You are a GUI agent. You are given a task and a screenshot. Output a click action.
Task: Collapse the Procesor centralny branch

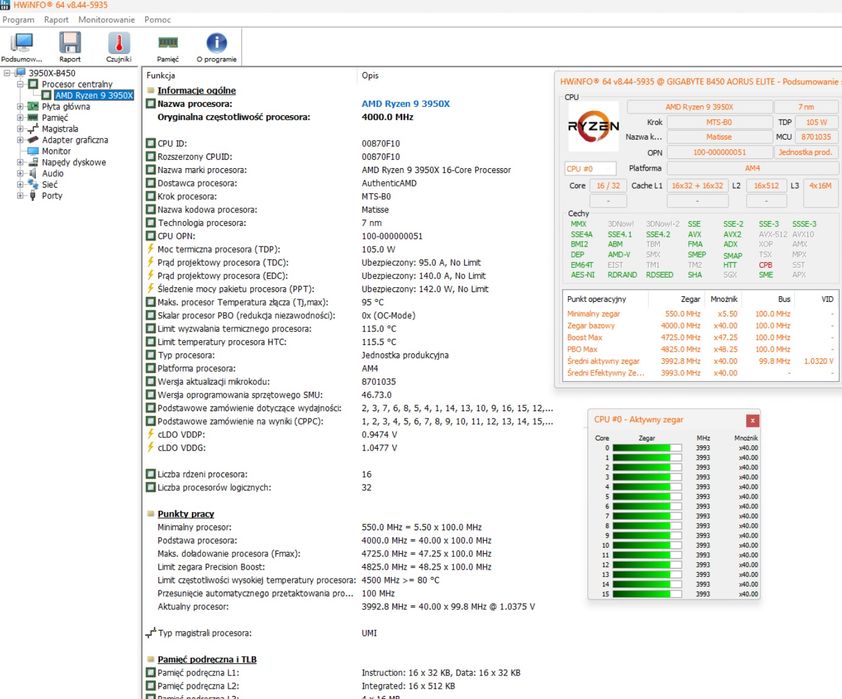tap(20, 84)
